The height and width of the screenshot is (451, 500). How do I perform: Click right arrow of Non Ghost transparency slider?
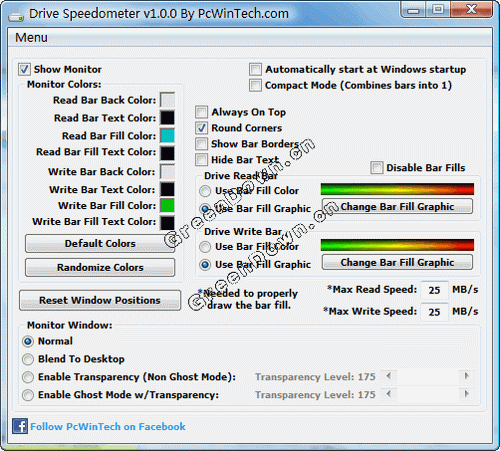466,376
